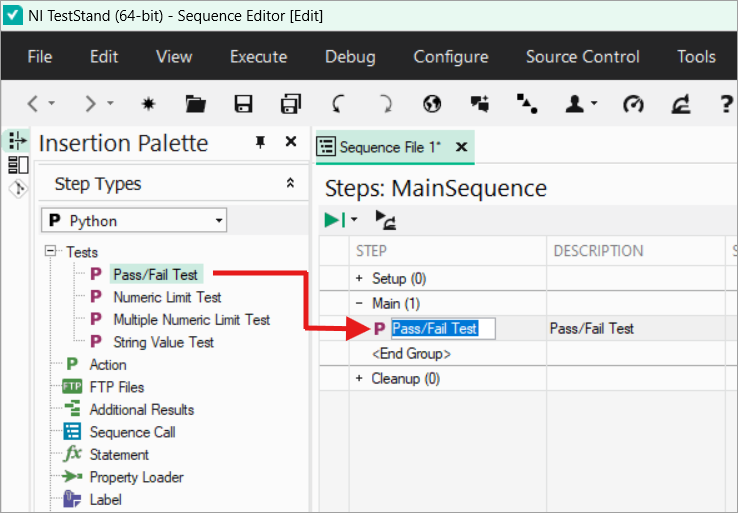Click the run selected steps icon
Image resolution: width=738 pixels, height=513 pixels.
(x=385, y=220)
